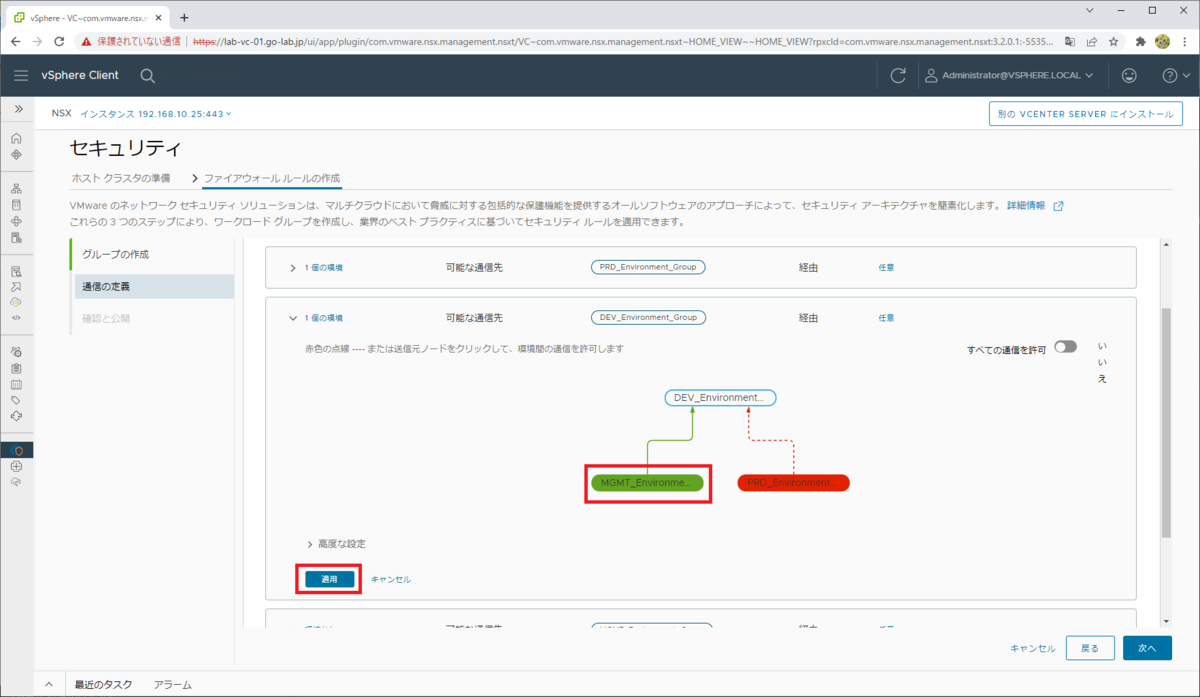This screenshot has height=697, width=1200.
Task: Click red PRD_Environment source node
Action: point(793,482)
